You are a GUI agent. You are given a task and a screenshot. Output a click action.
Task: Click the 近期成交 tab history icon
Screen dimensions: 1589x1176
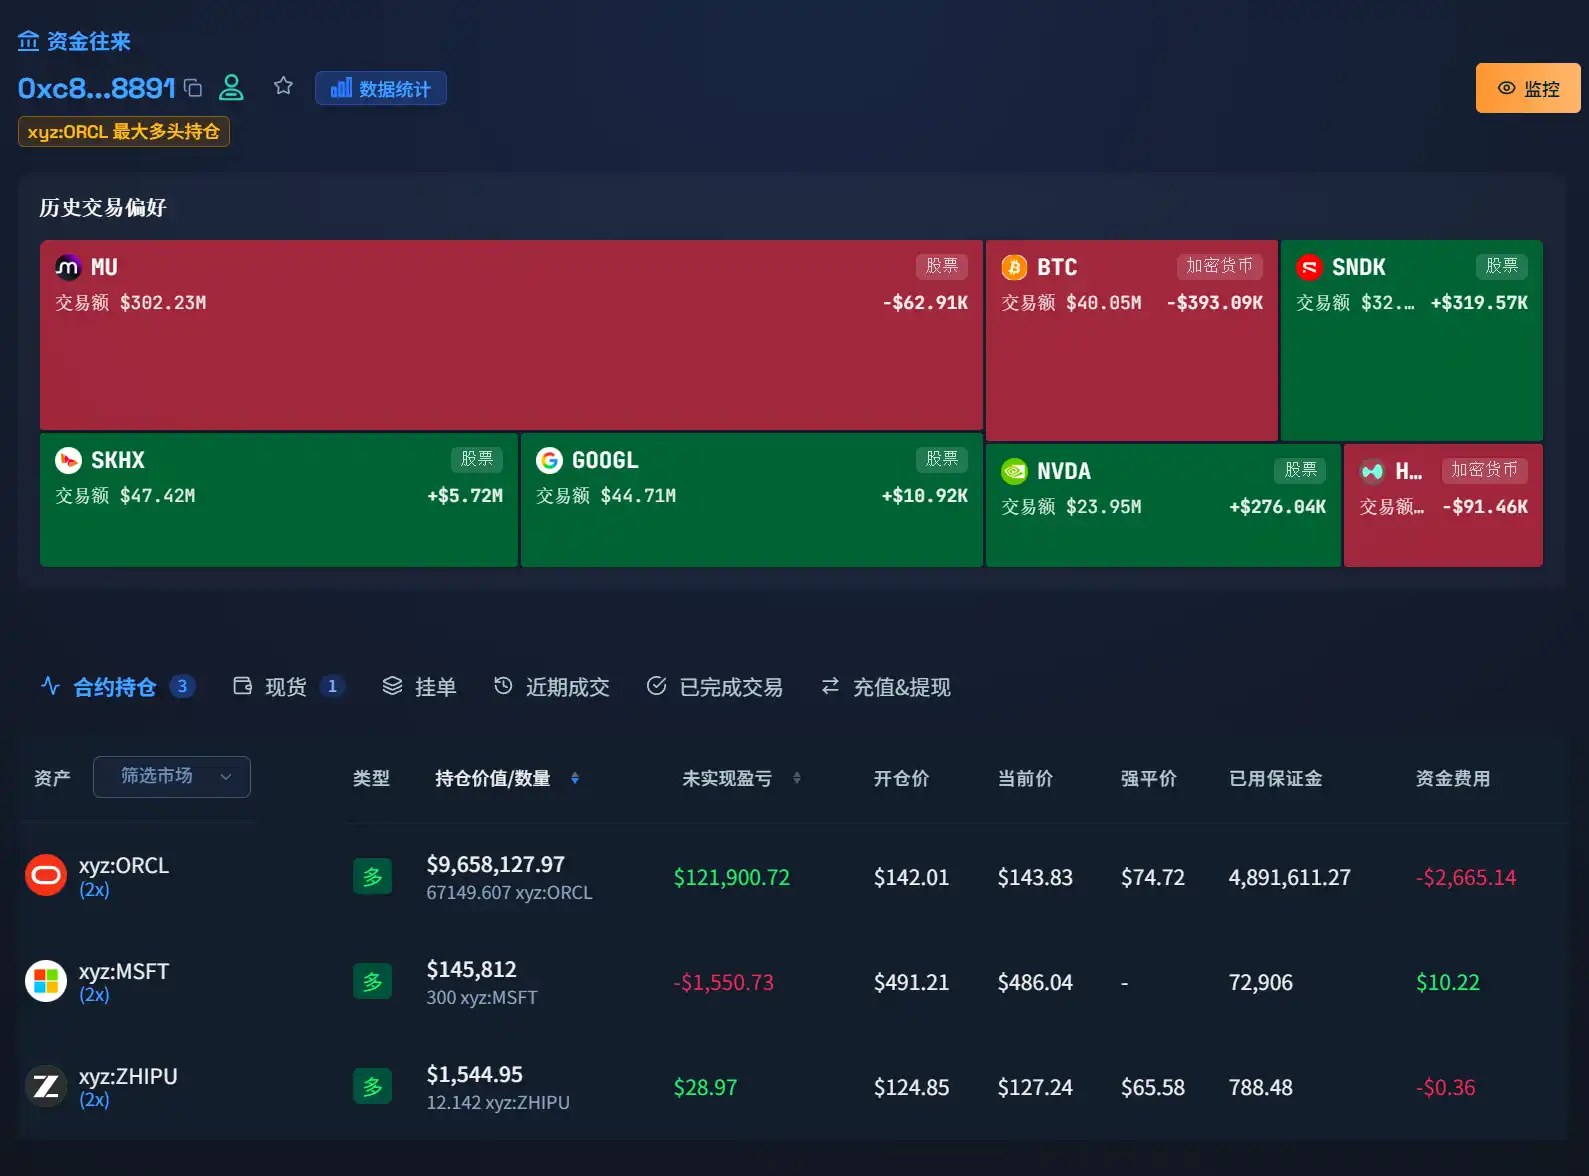click(x=503, y=686)
